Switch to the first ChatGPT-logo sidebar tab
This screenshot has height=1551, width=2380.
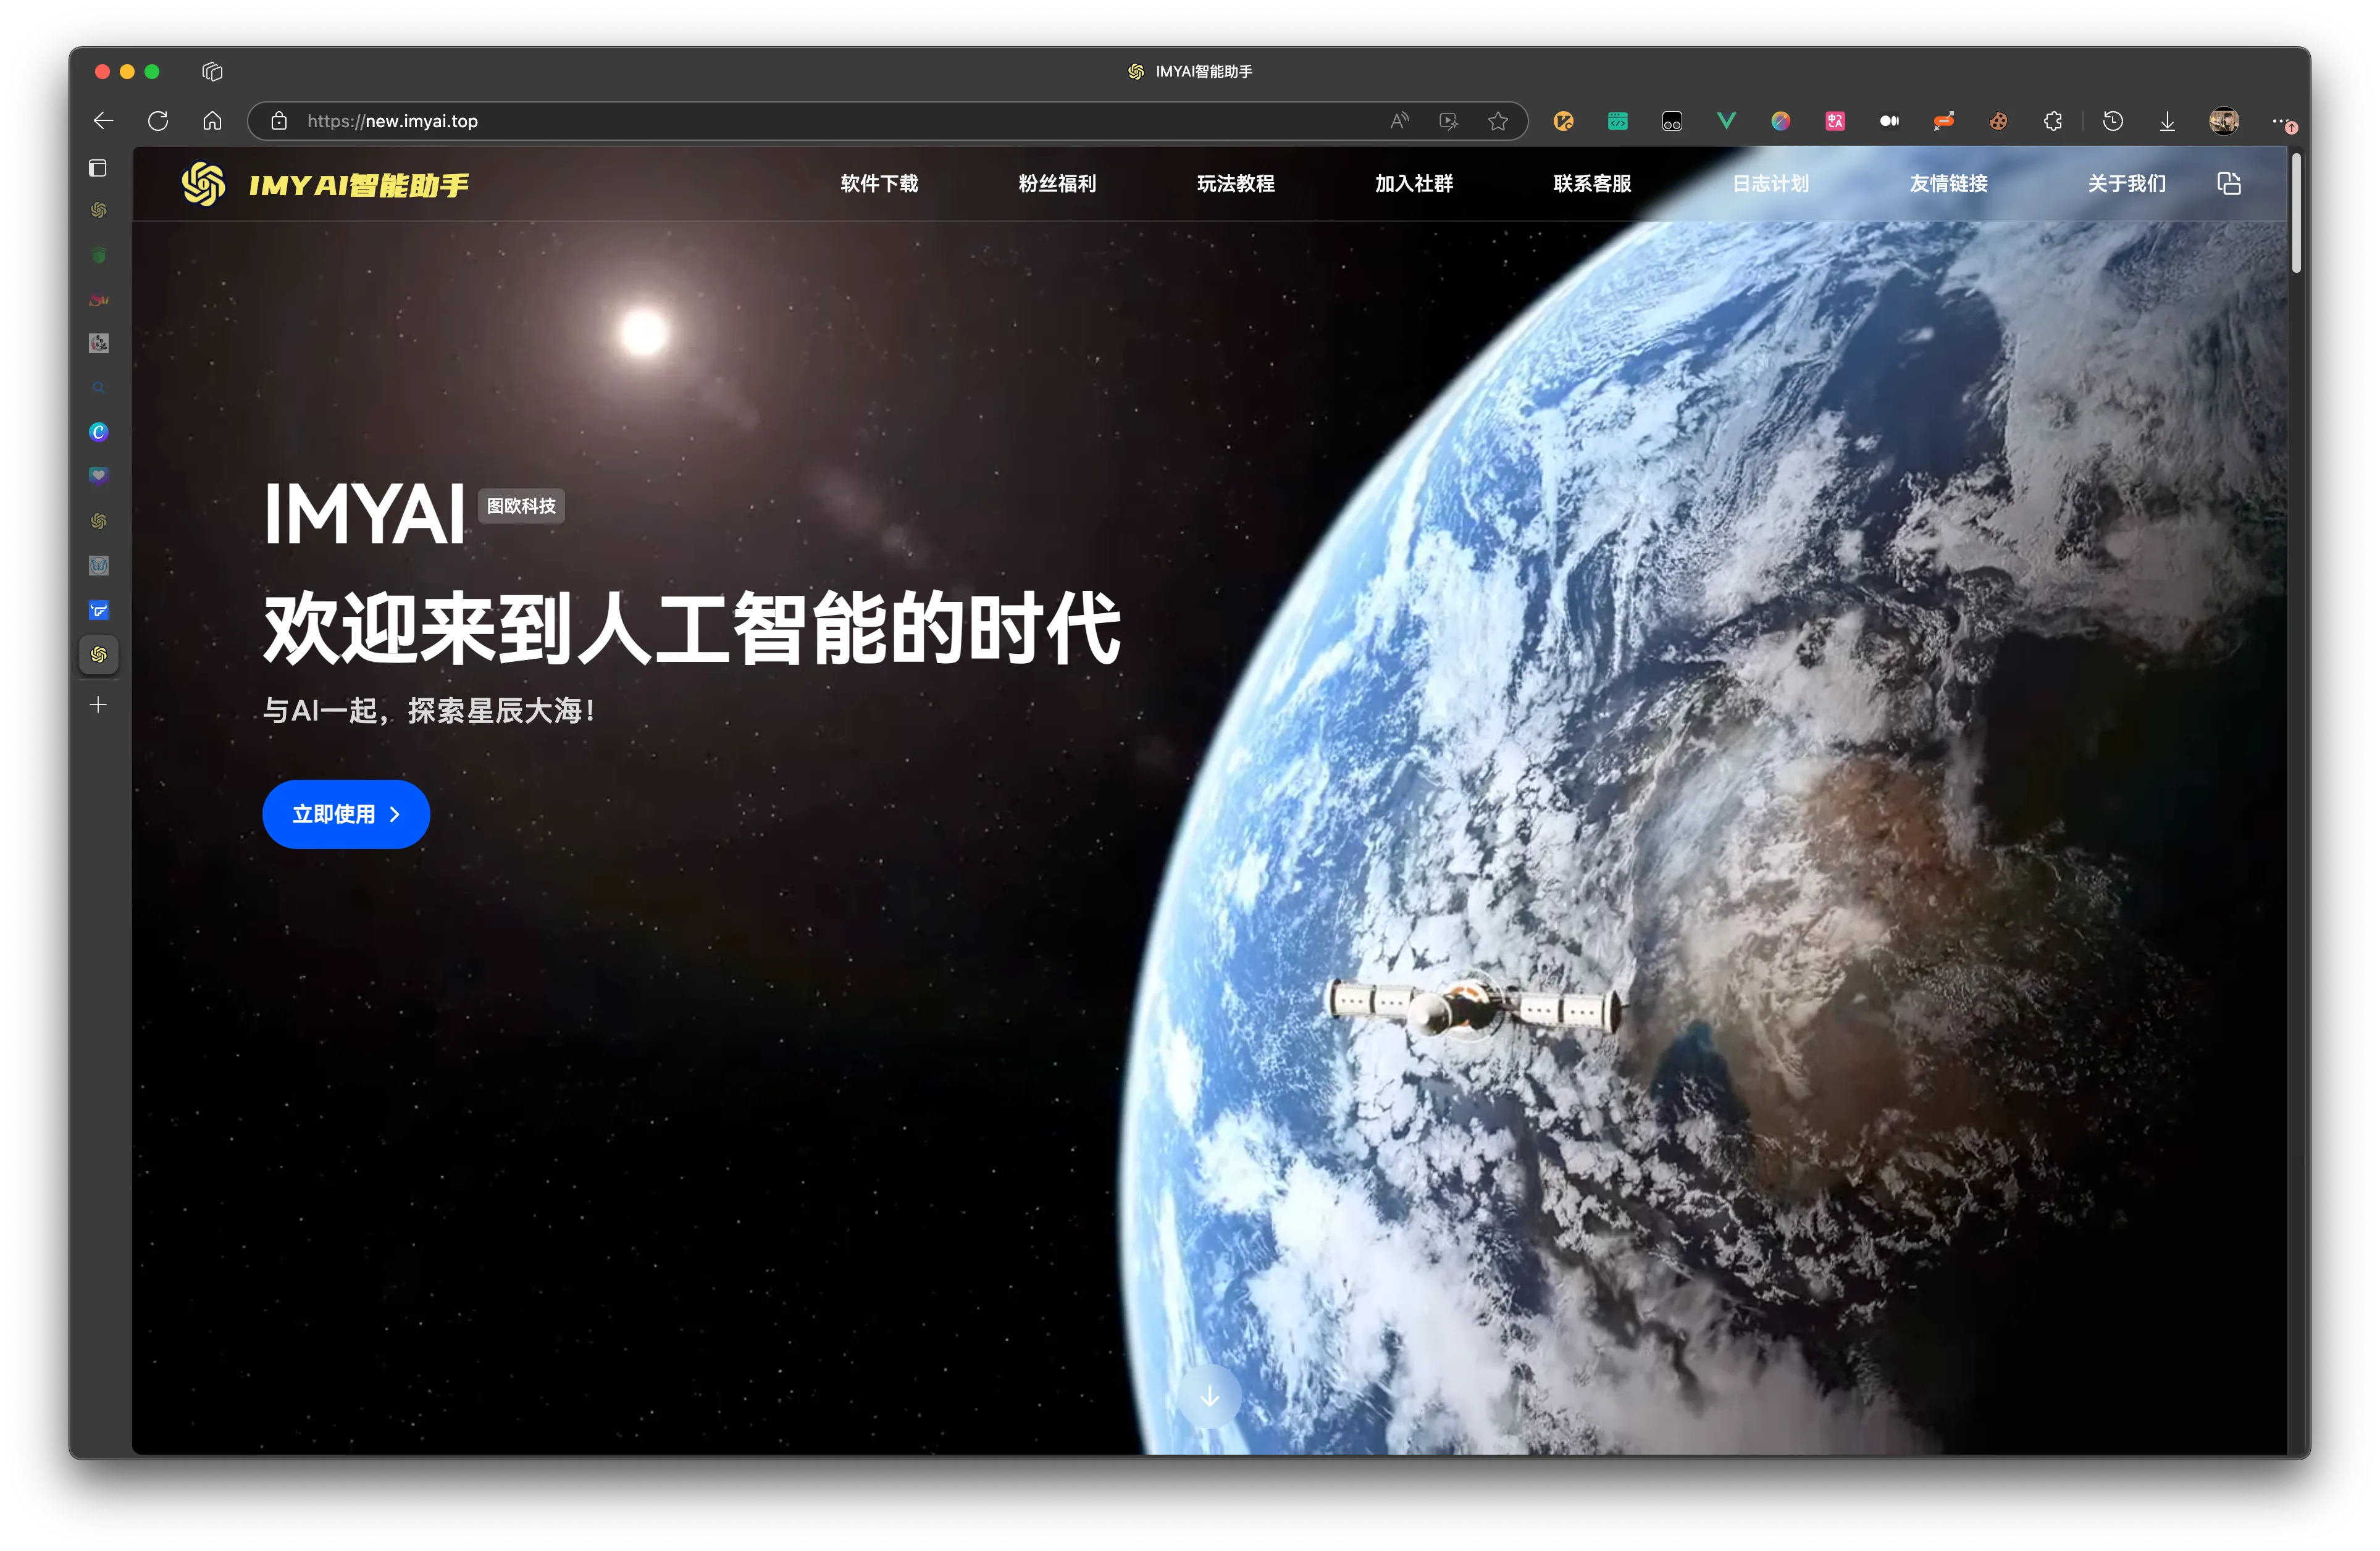coord(98,210)
